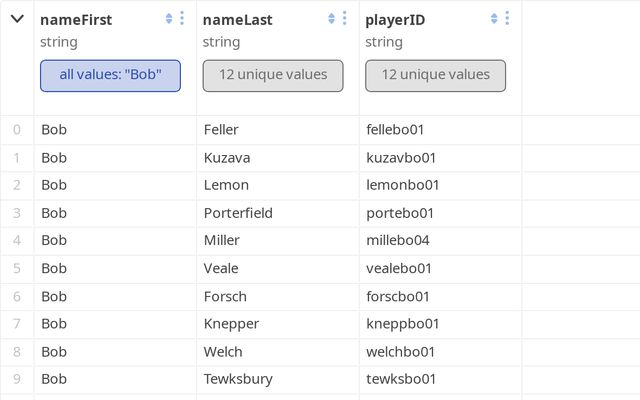The height and width of the screenshot is (400, 640).
Task: Open the playerID column three-dot menu
Action: 507,19
